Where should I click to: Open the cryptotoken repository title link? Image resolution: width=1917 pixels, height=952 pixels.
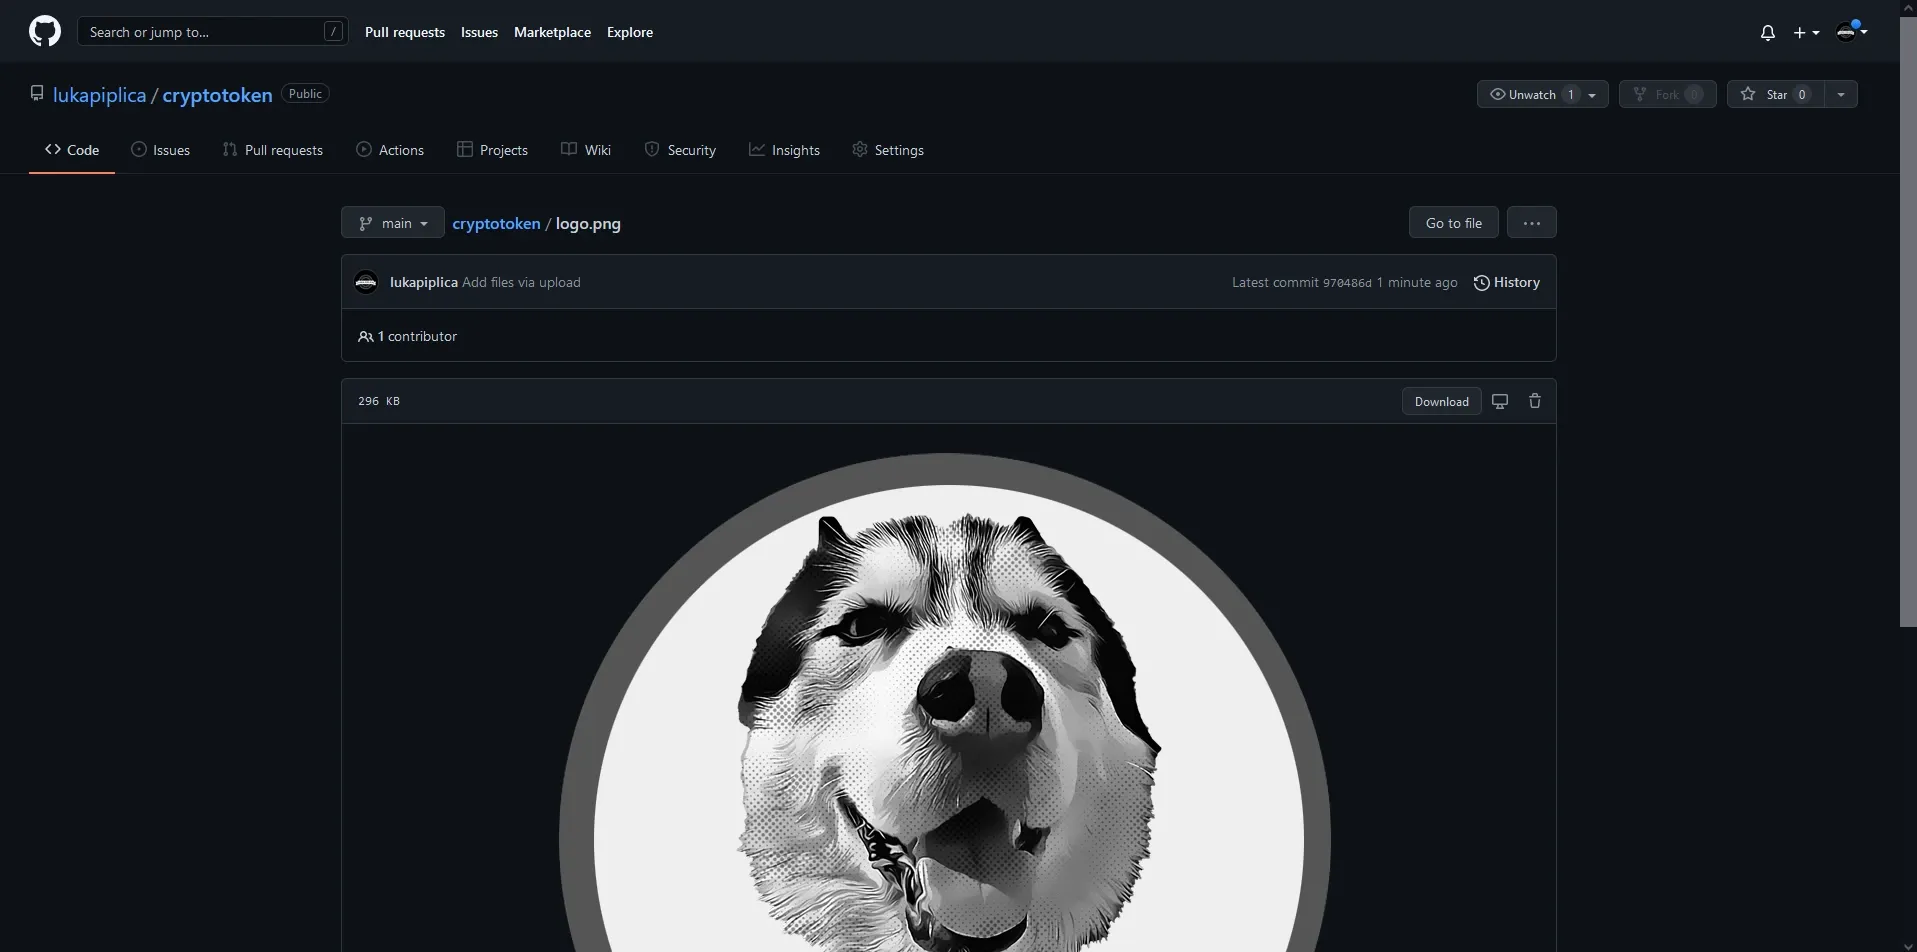[x=217, y=95]
